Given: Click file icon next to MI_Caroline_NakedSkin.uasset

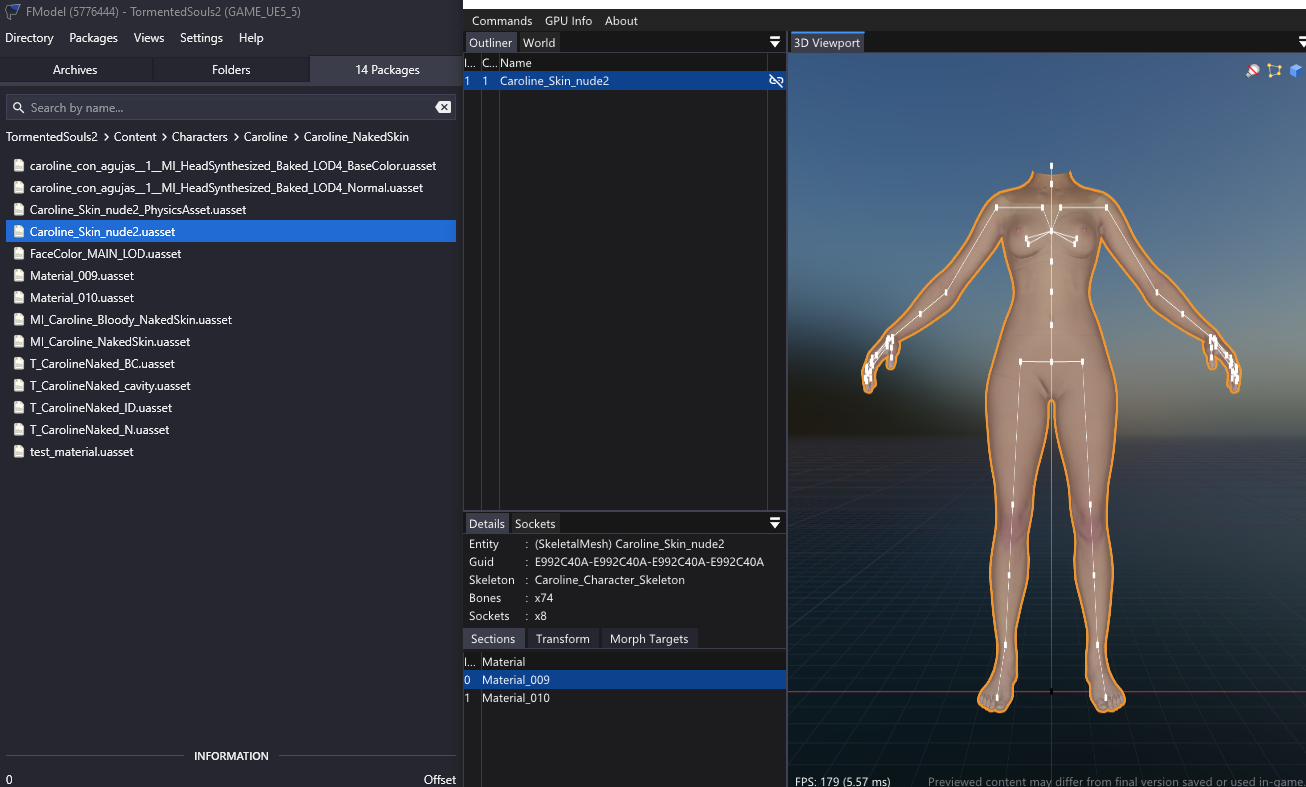Looking at the screenshot, I should [x=19, y=342].
